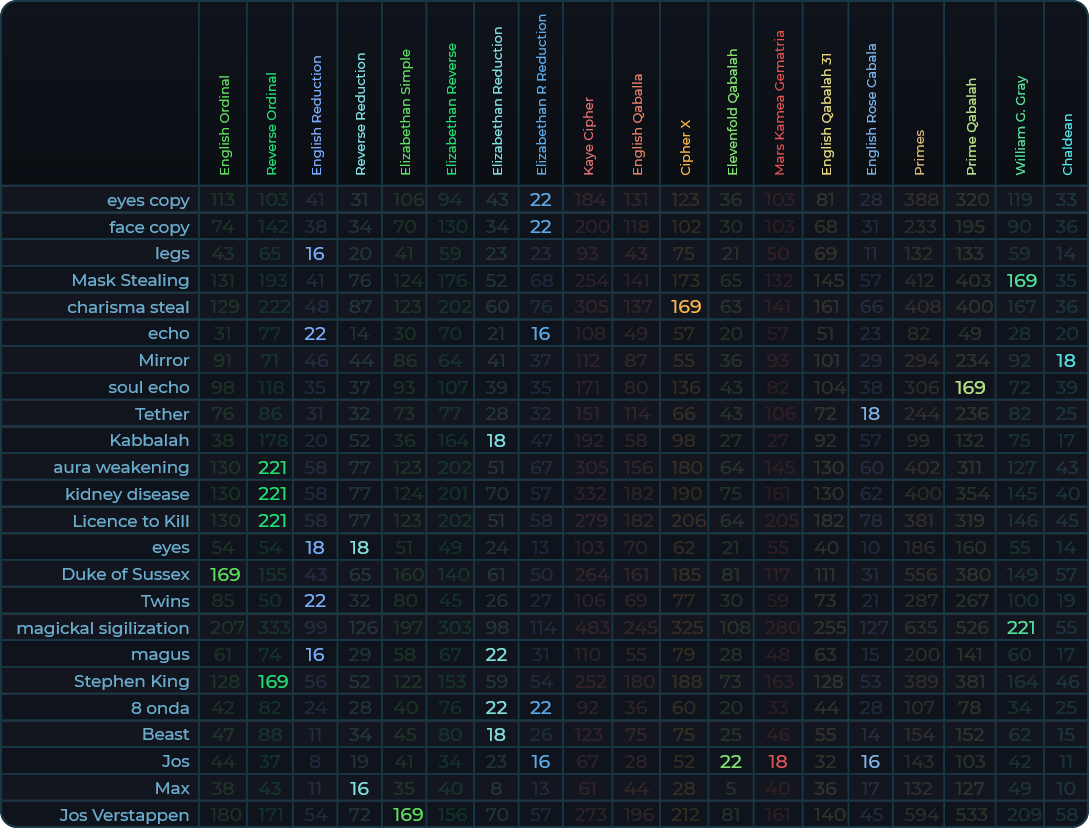The height and width of the screenshot is (828, 1089).
Task: Click red 18 in the Jos row
Action: coord(778,761)
